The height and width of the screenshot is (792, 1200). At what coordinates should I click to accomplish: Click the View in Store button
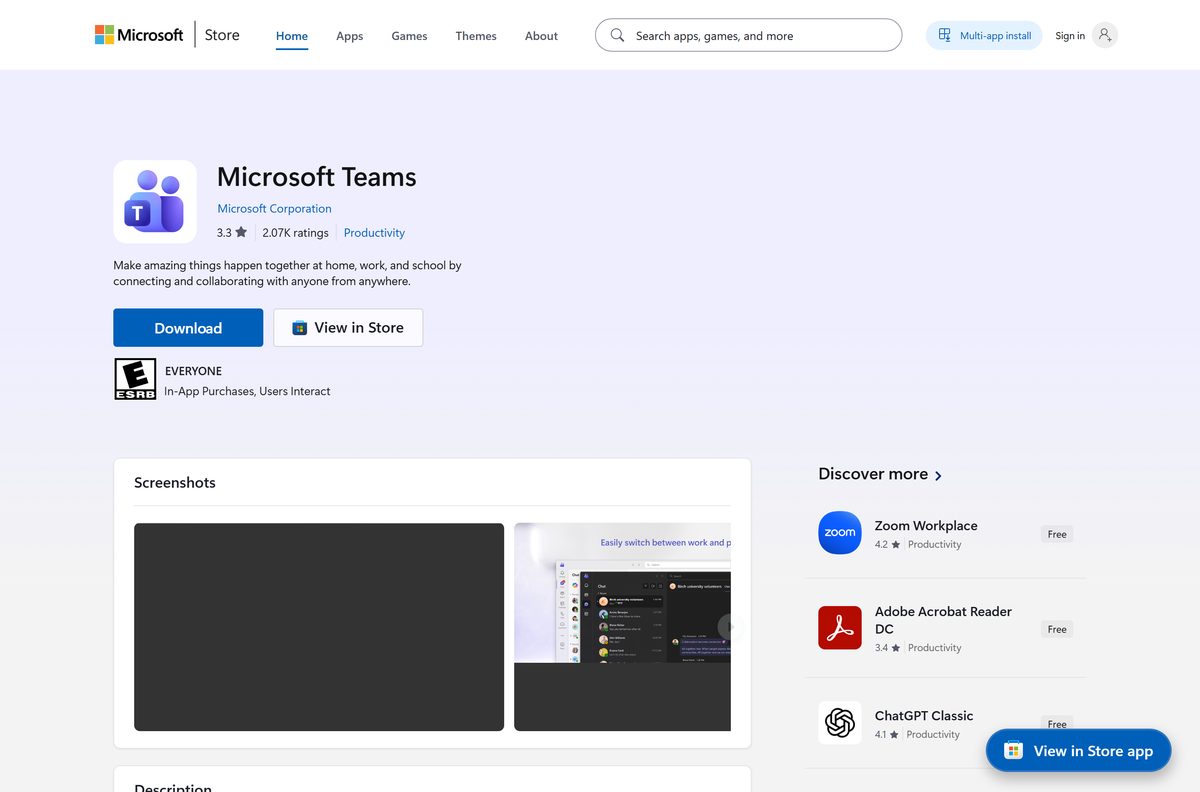click(348, 328)
